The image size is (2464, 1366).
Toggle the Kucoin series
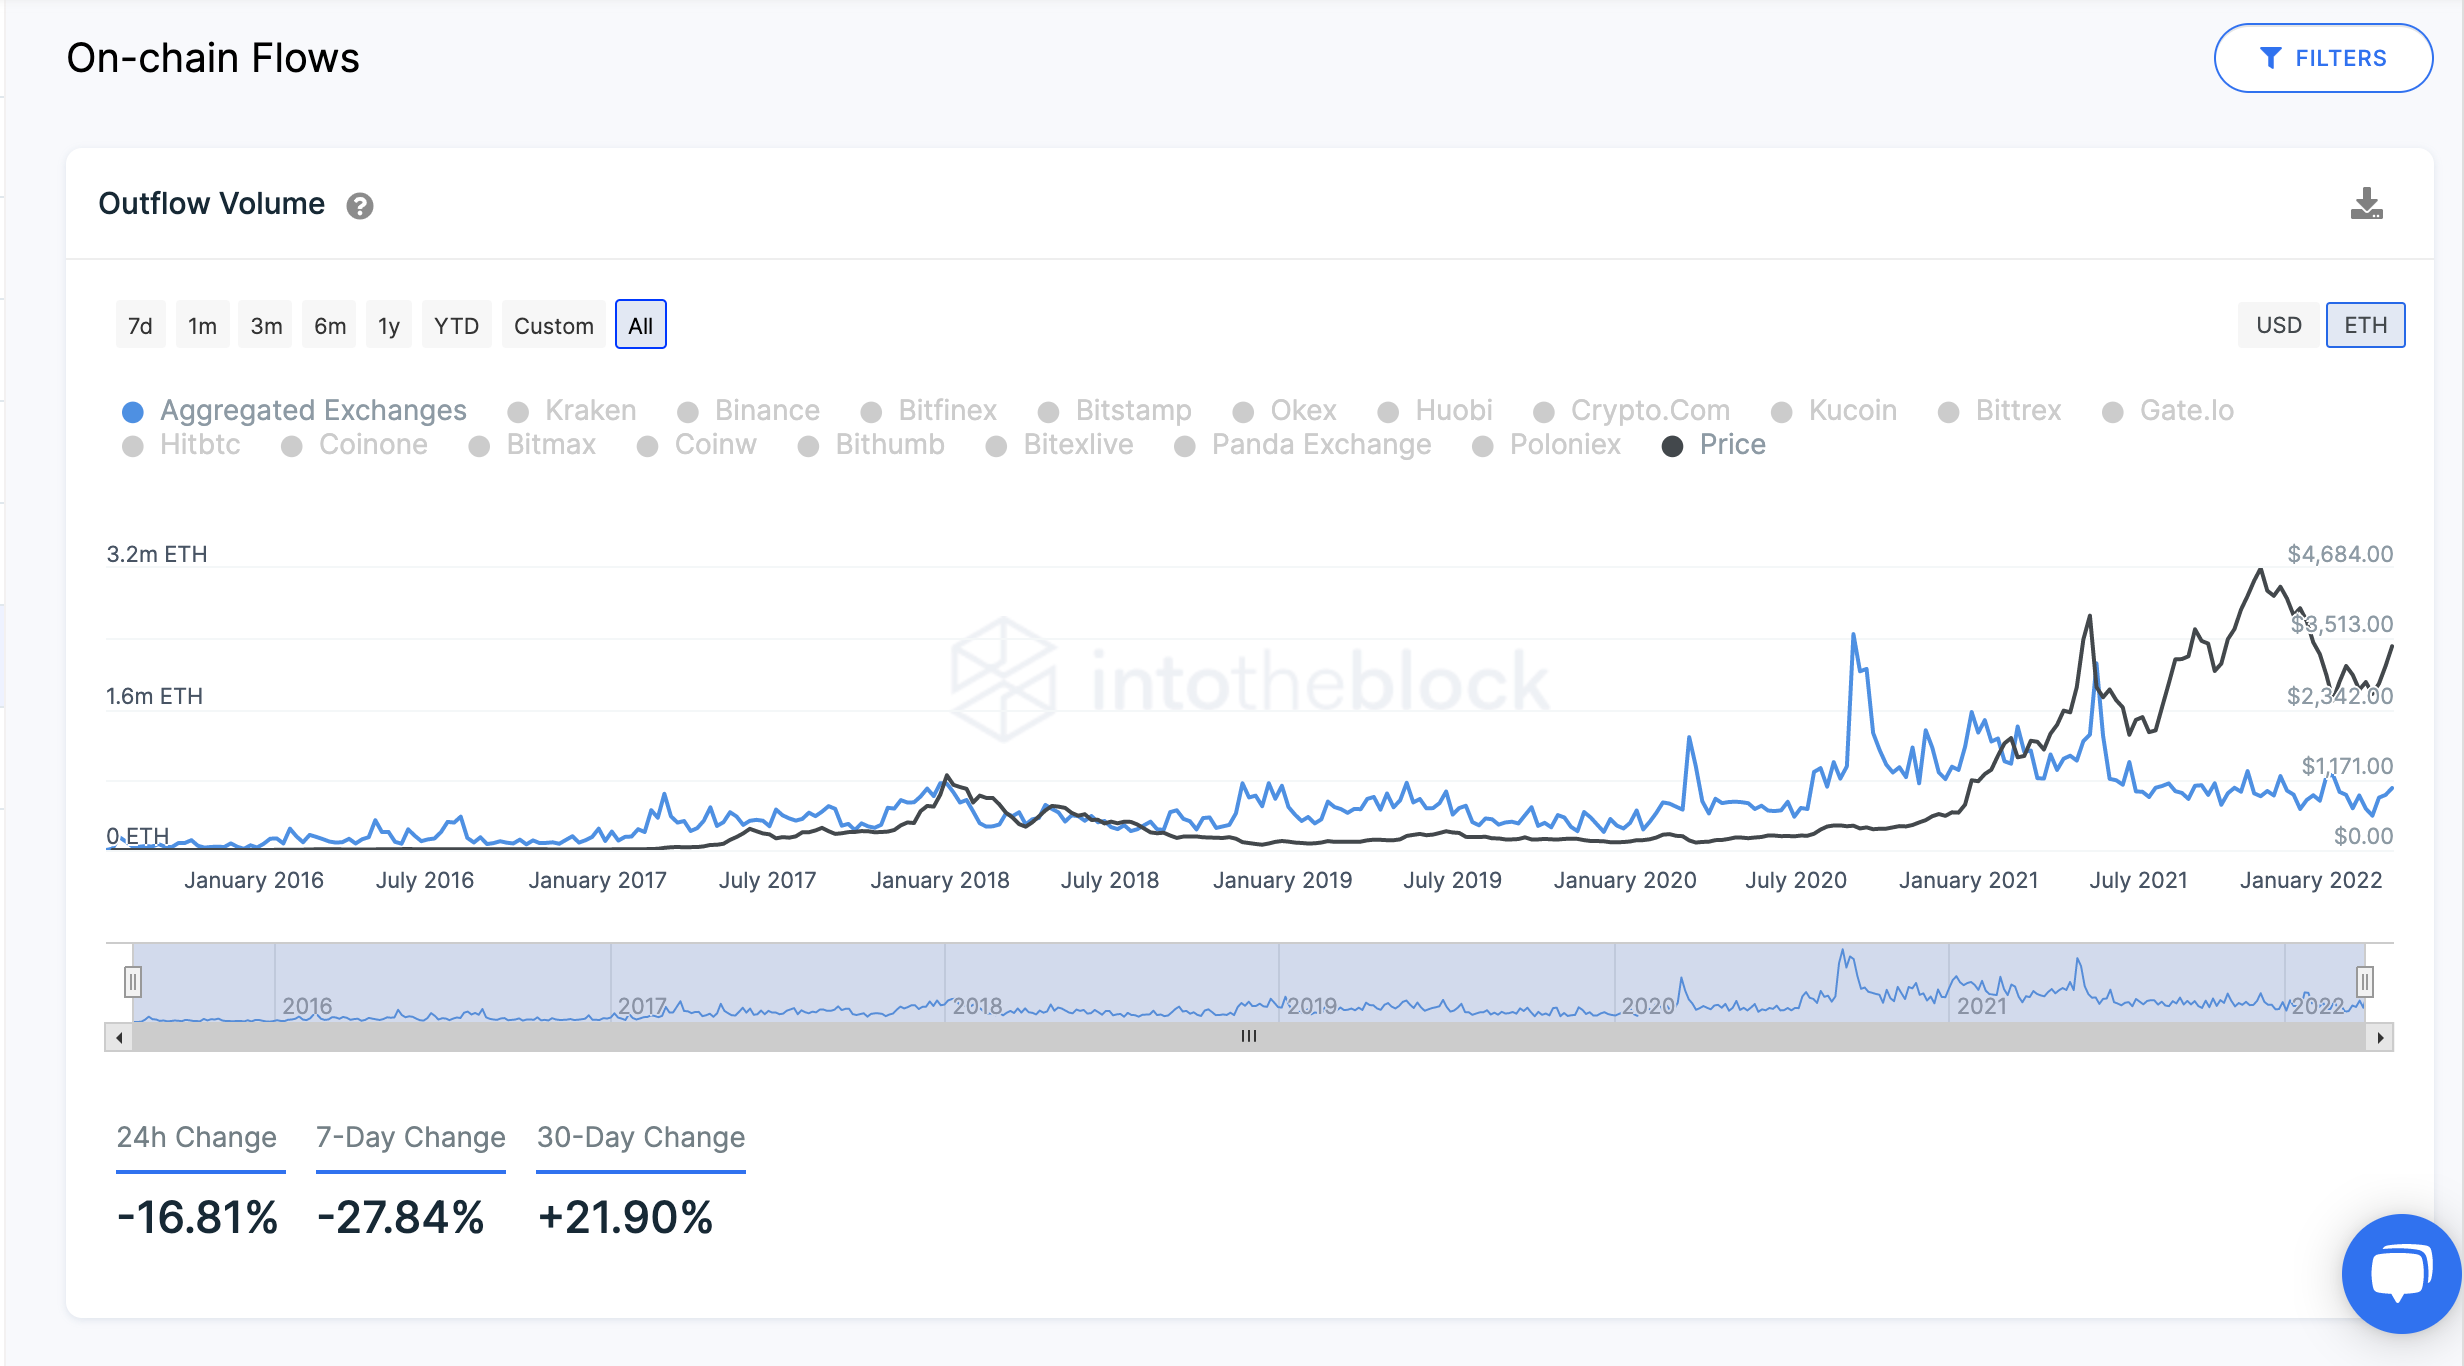coord(1834,410)
